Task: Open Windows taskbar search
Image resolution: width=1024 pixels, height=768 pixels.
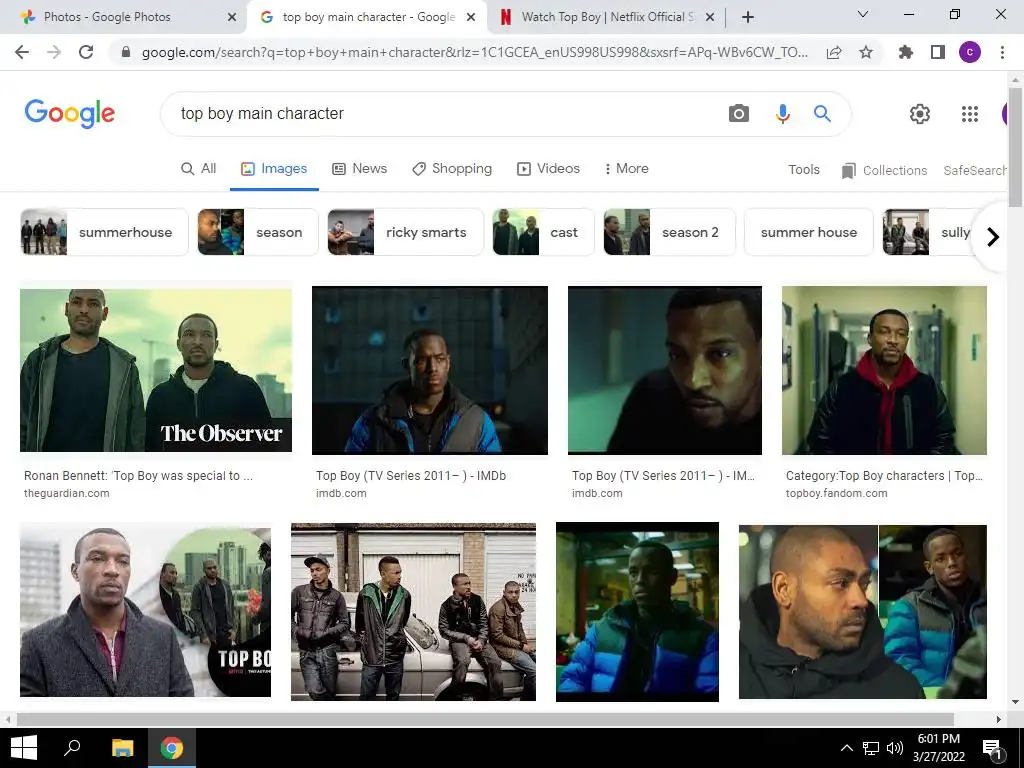Action: (x=72, y=748)
